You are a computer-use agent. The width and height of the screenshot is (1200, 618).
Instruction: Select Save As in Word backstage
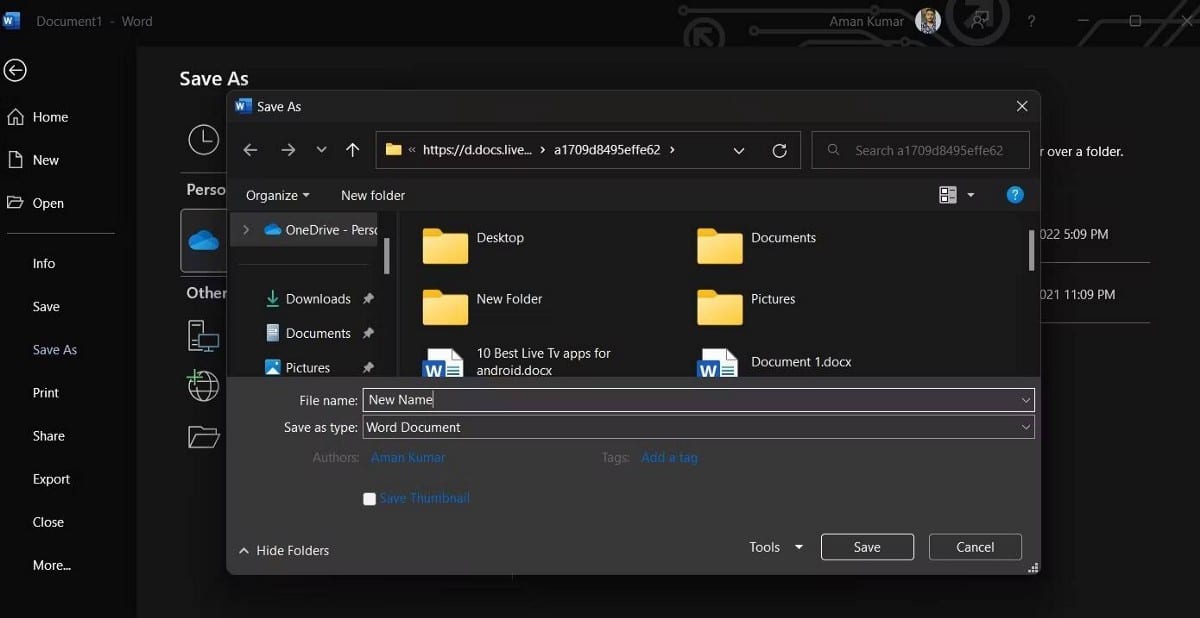pos(55,350)
